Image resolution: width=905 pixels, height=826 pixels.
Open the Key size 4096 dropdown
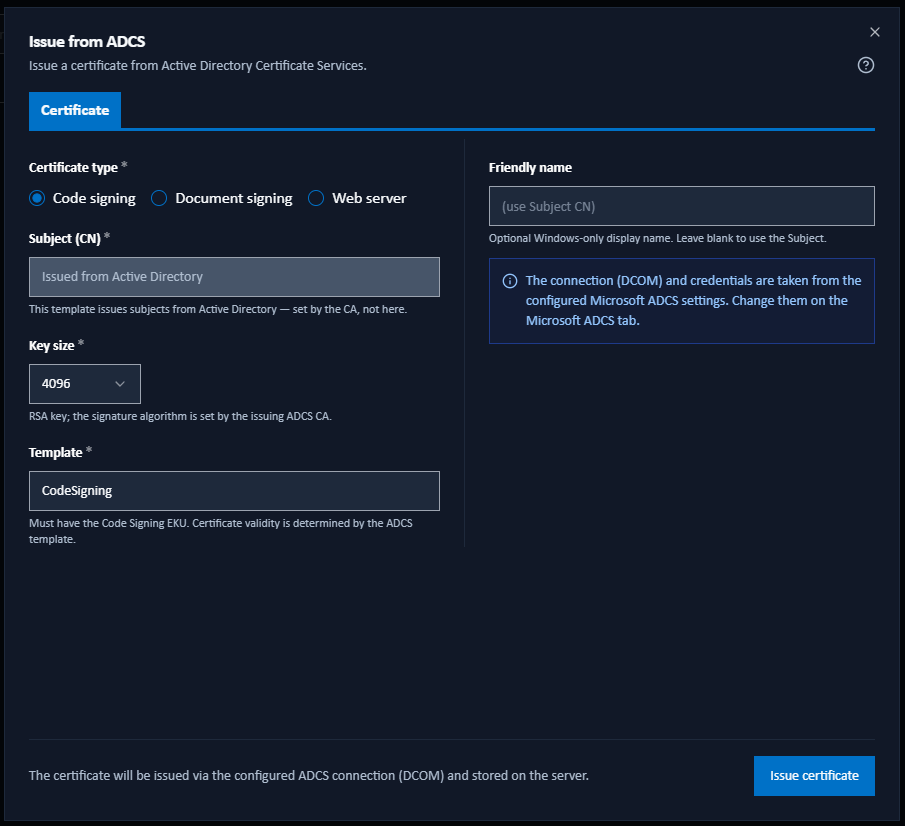point(85,384)
